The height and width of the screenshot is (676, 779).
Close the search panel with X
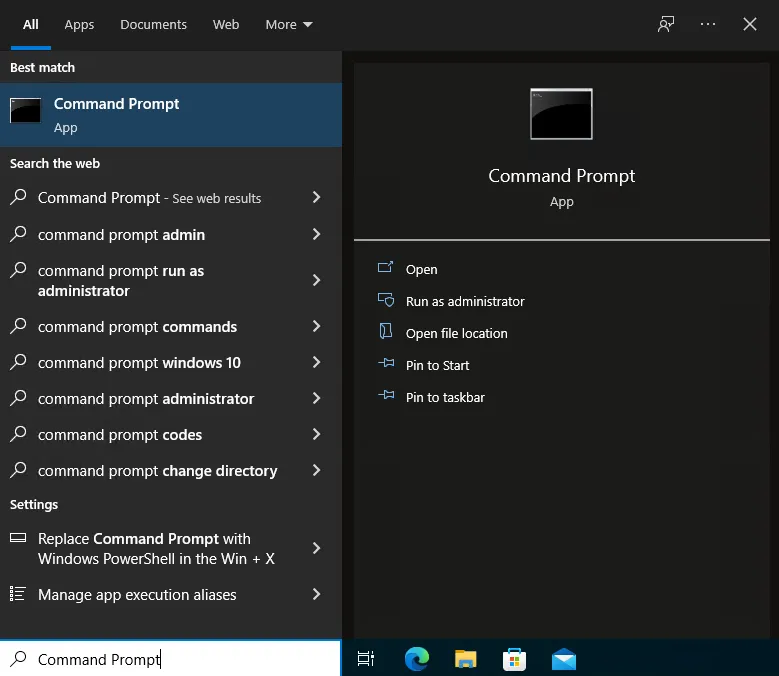750,24
